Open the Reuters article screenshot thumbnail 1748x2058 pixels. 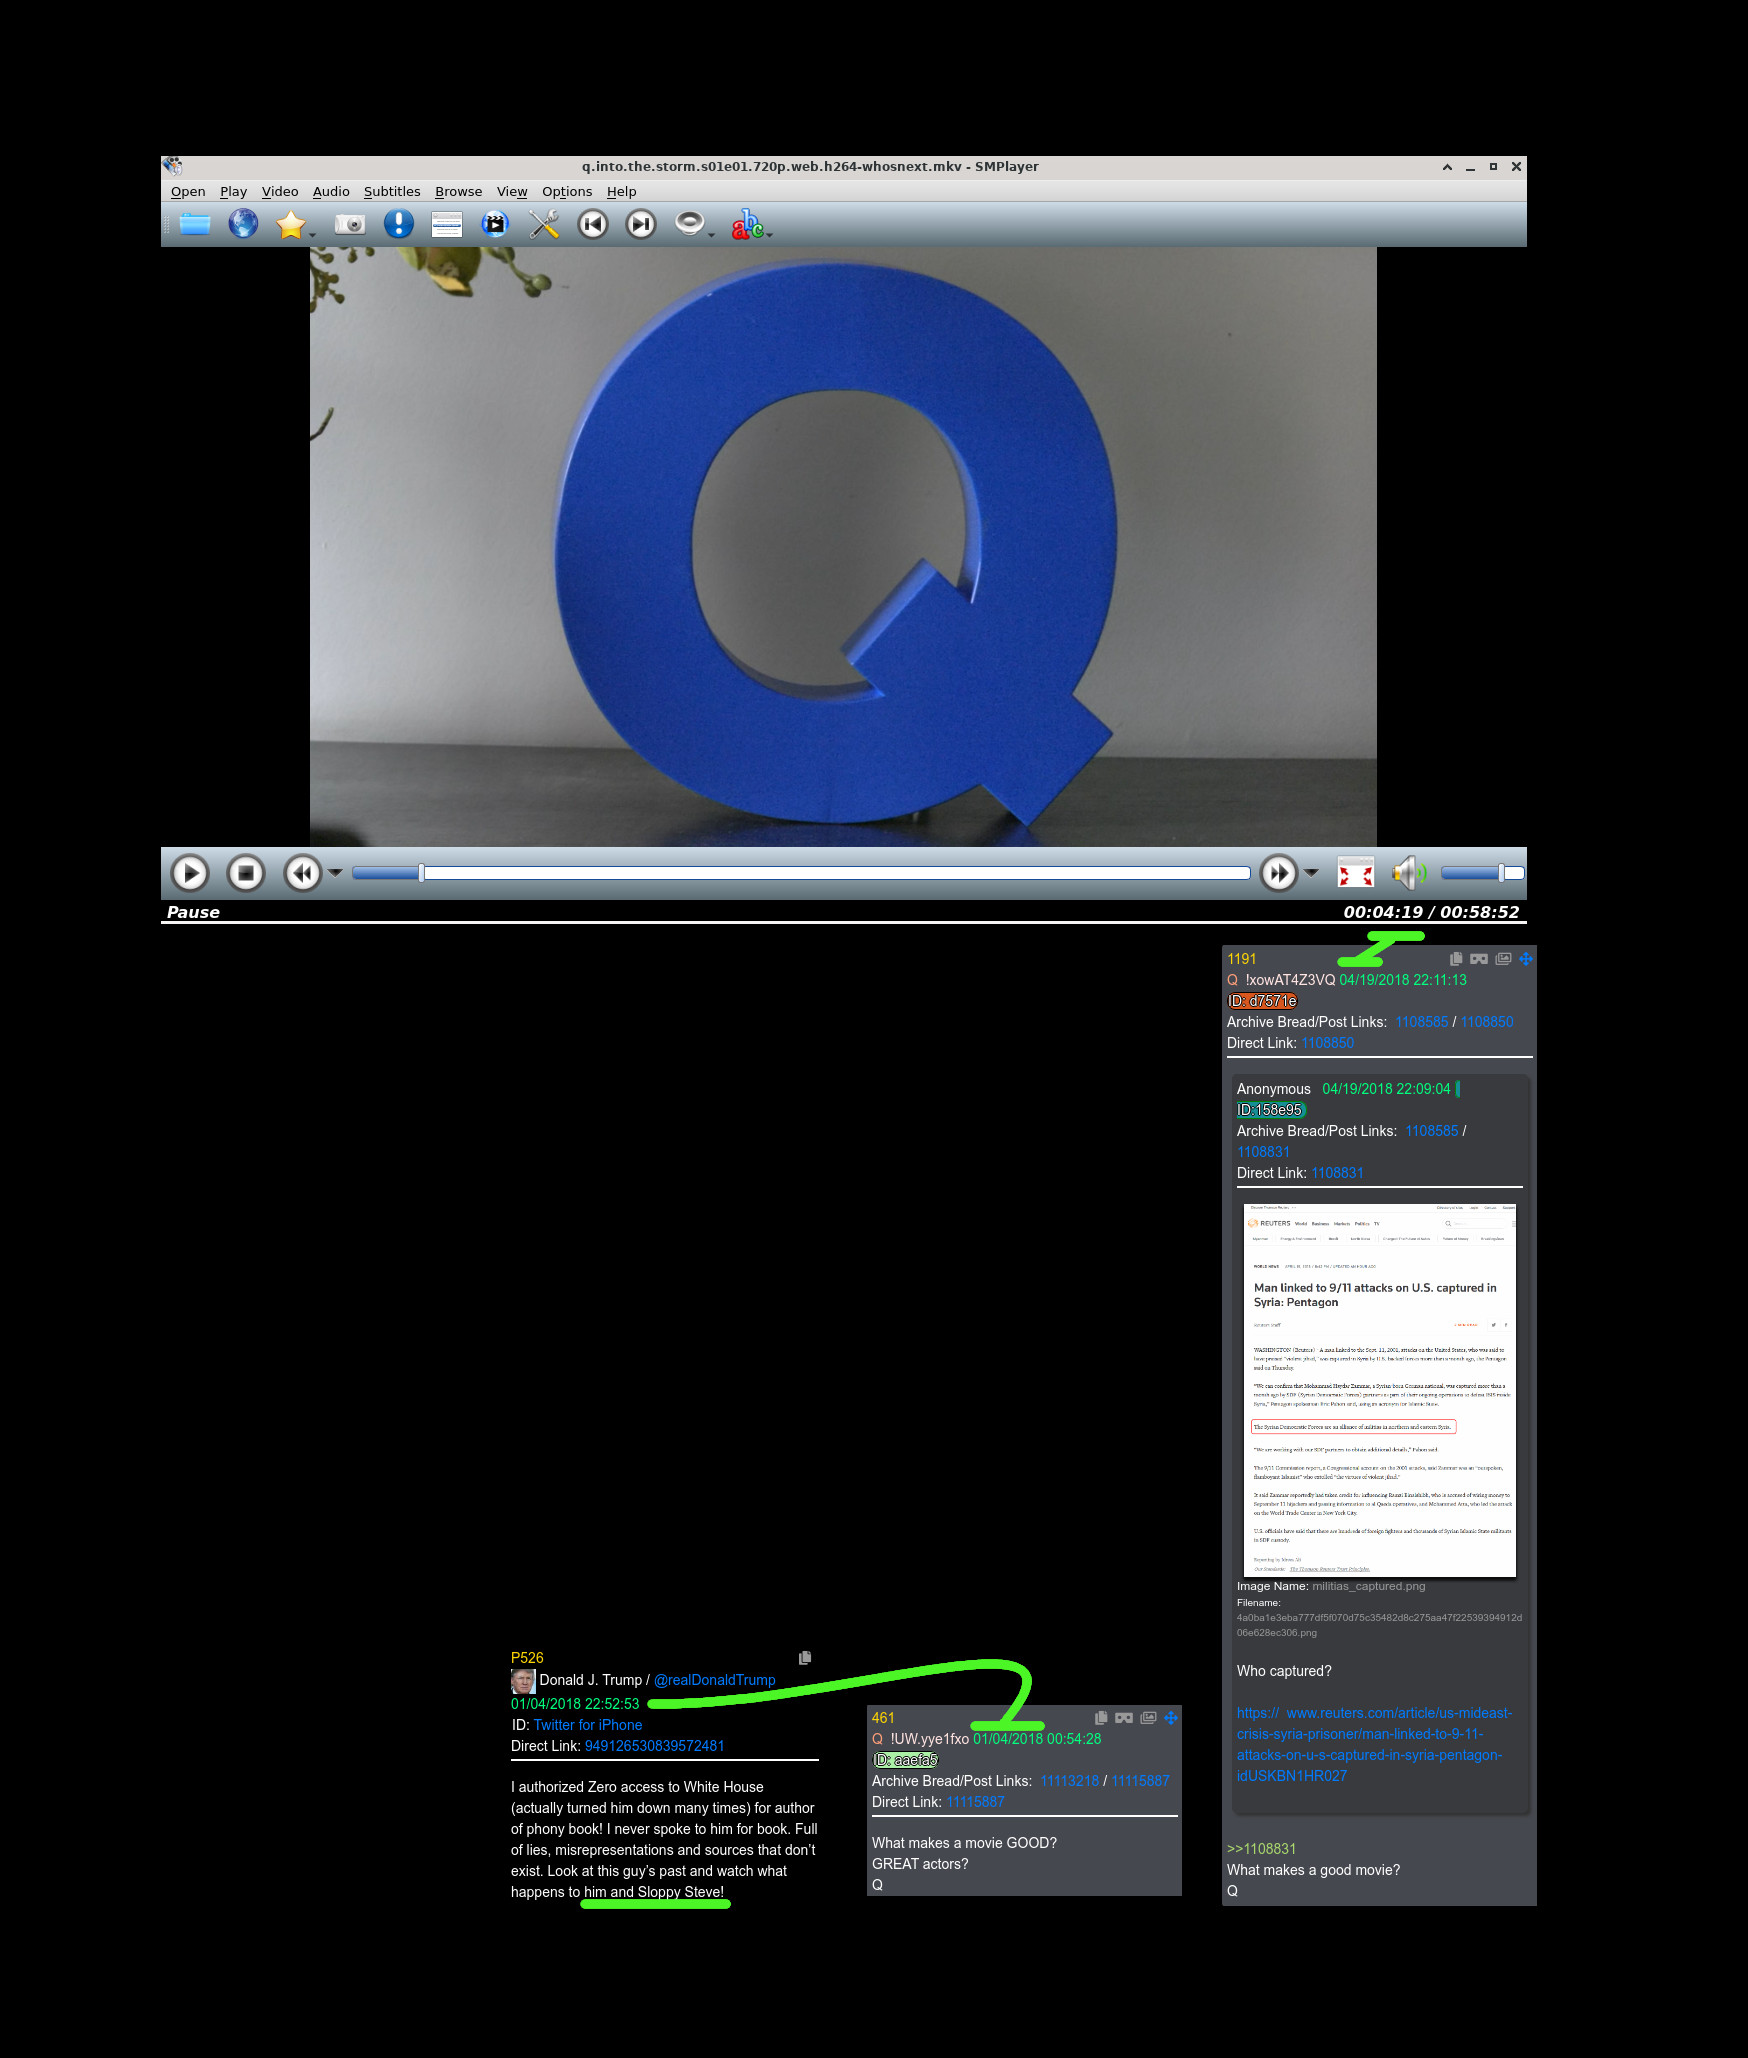1380,1390
